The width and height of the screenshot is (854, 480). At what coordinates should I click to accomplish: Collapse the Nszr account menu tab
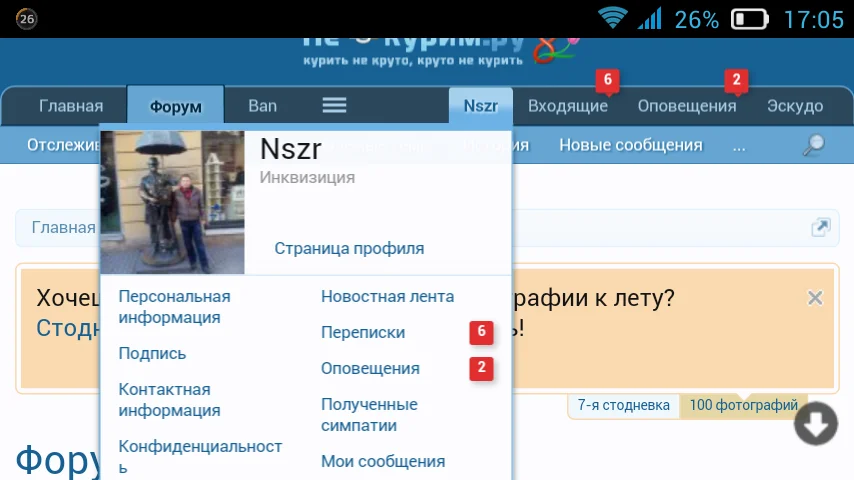[481, 106]
